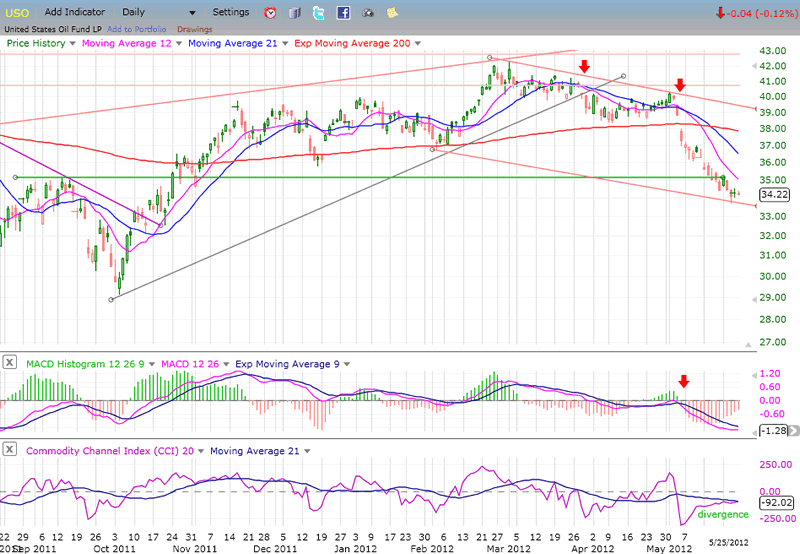Close the MACD Histogram panel

click(x=10, y=360)
